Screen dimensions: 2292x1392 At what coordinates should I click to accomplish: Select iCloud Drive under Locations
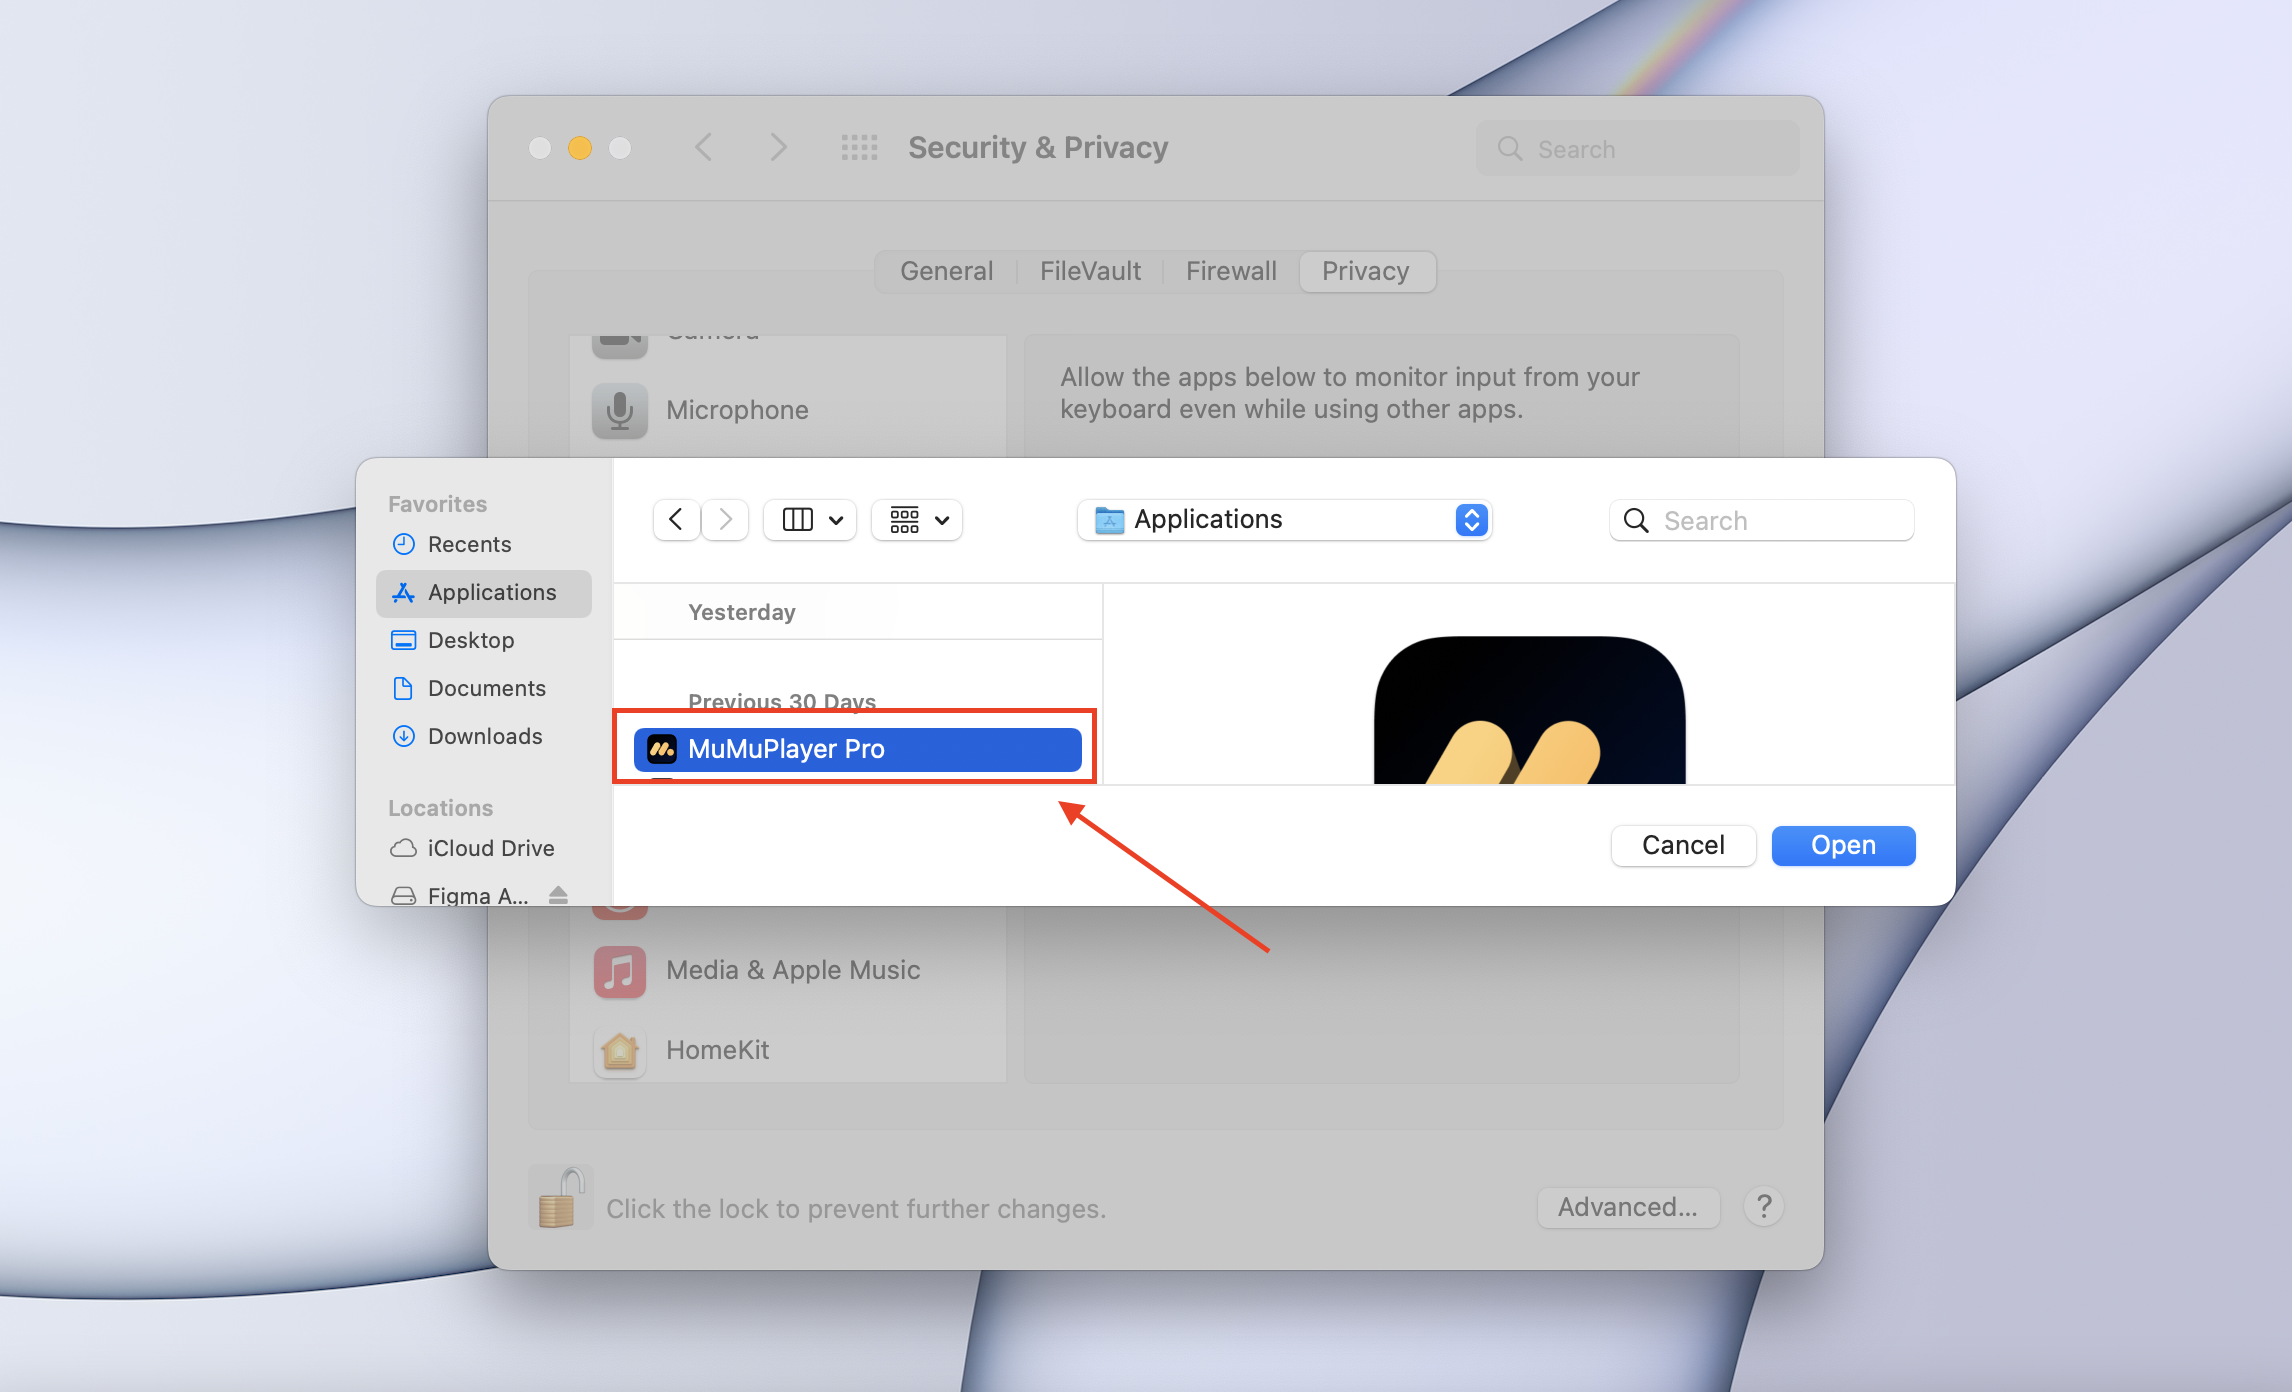pos(490,848)
